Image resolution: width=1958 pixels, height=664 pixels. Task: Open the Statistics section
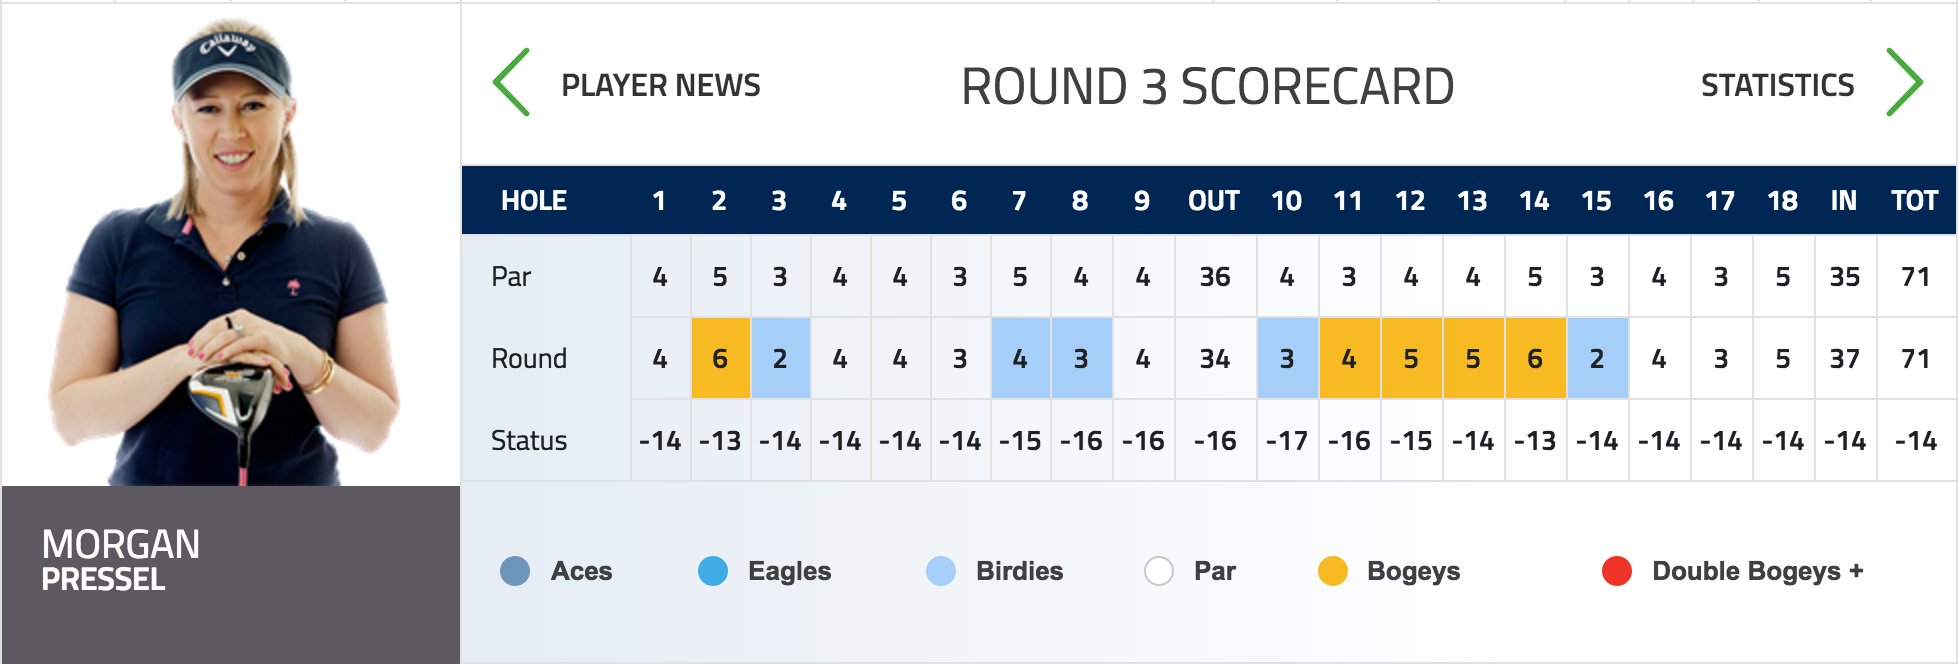(1778, 86)
